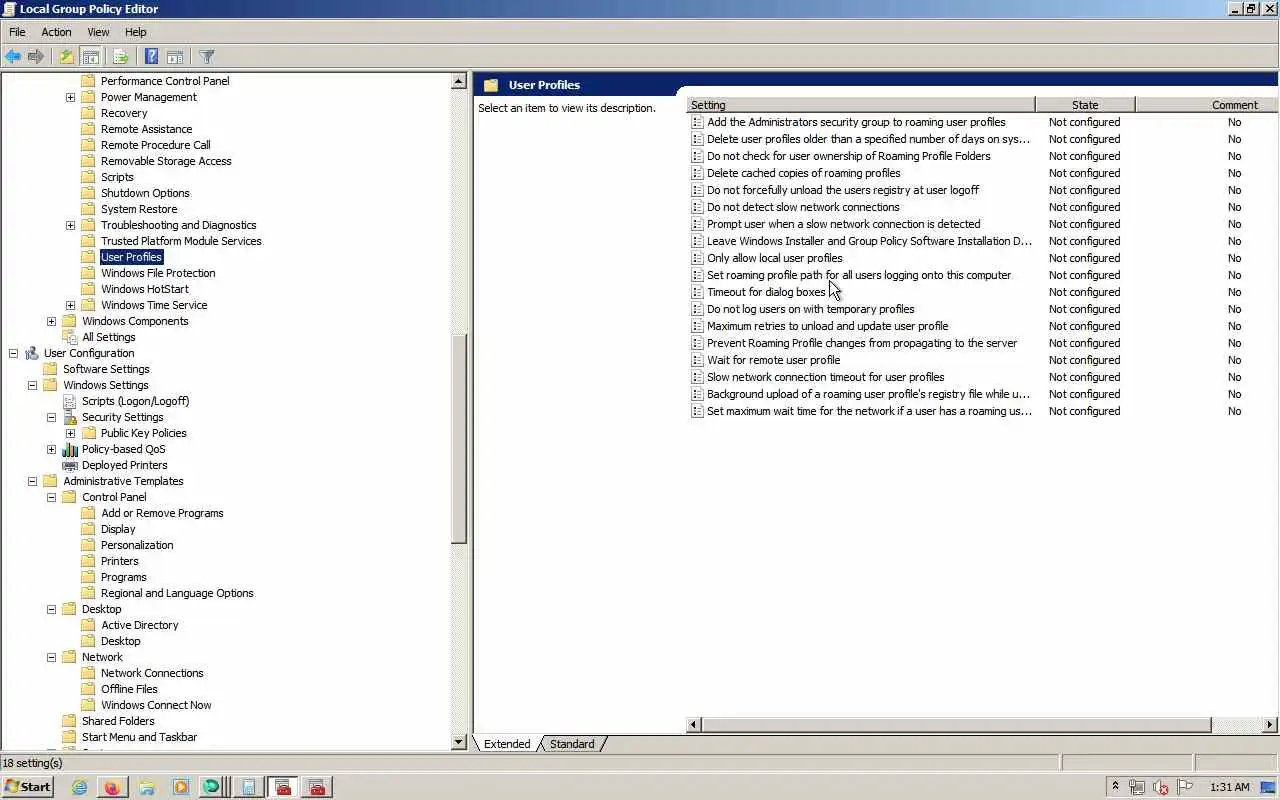1280x800 pixels.
Task: Click the User Configuration node icon
Action: pyautogui.click(x=32, y=353)
